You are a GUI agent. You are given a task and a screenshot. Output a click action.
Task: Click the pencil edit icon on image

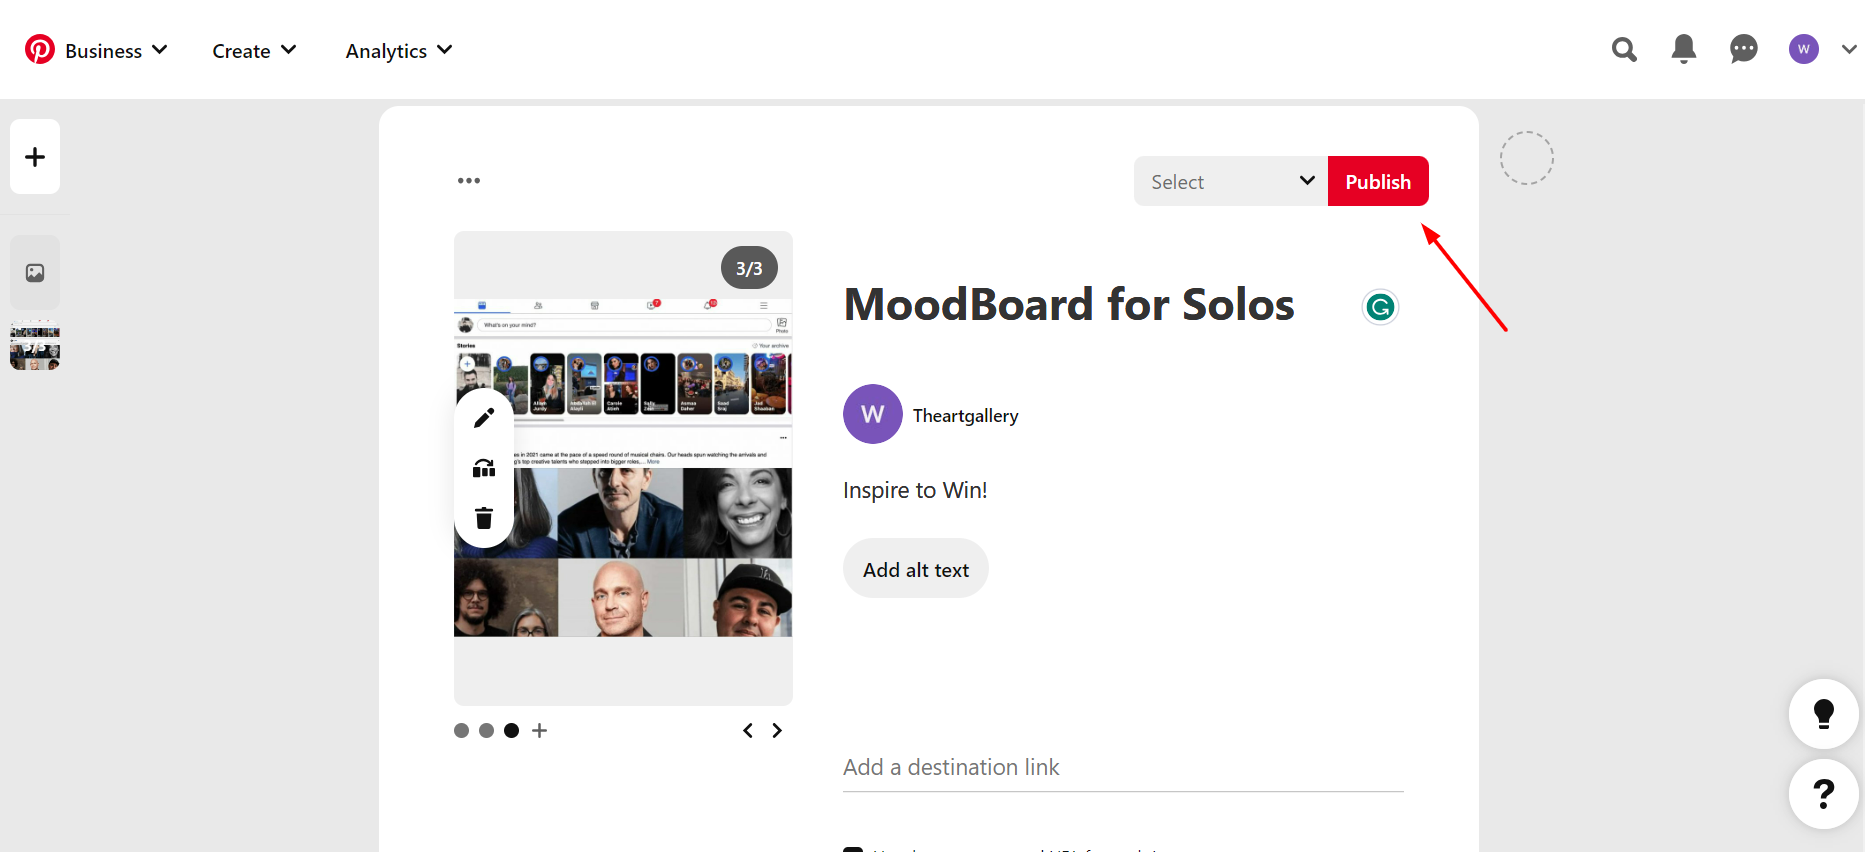click(484, 418)
